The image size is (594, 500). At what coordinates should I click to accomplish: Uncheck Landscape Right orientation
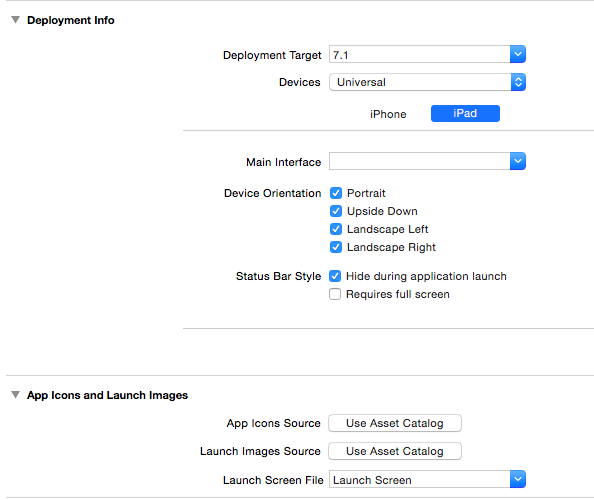pos(336,247)
